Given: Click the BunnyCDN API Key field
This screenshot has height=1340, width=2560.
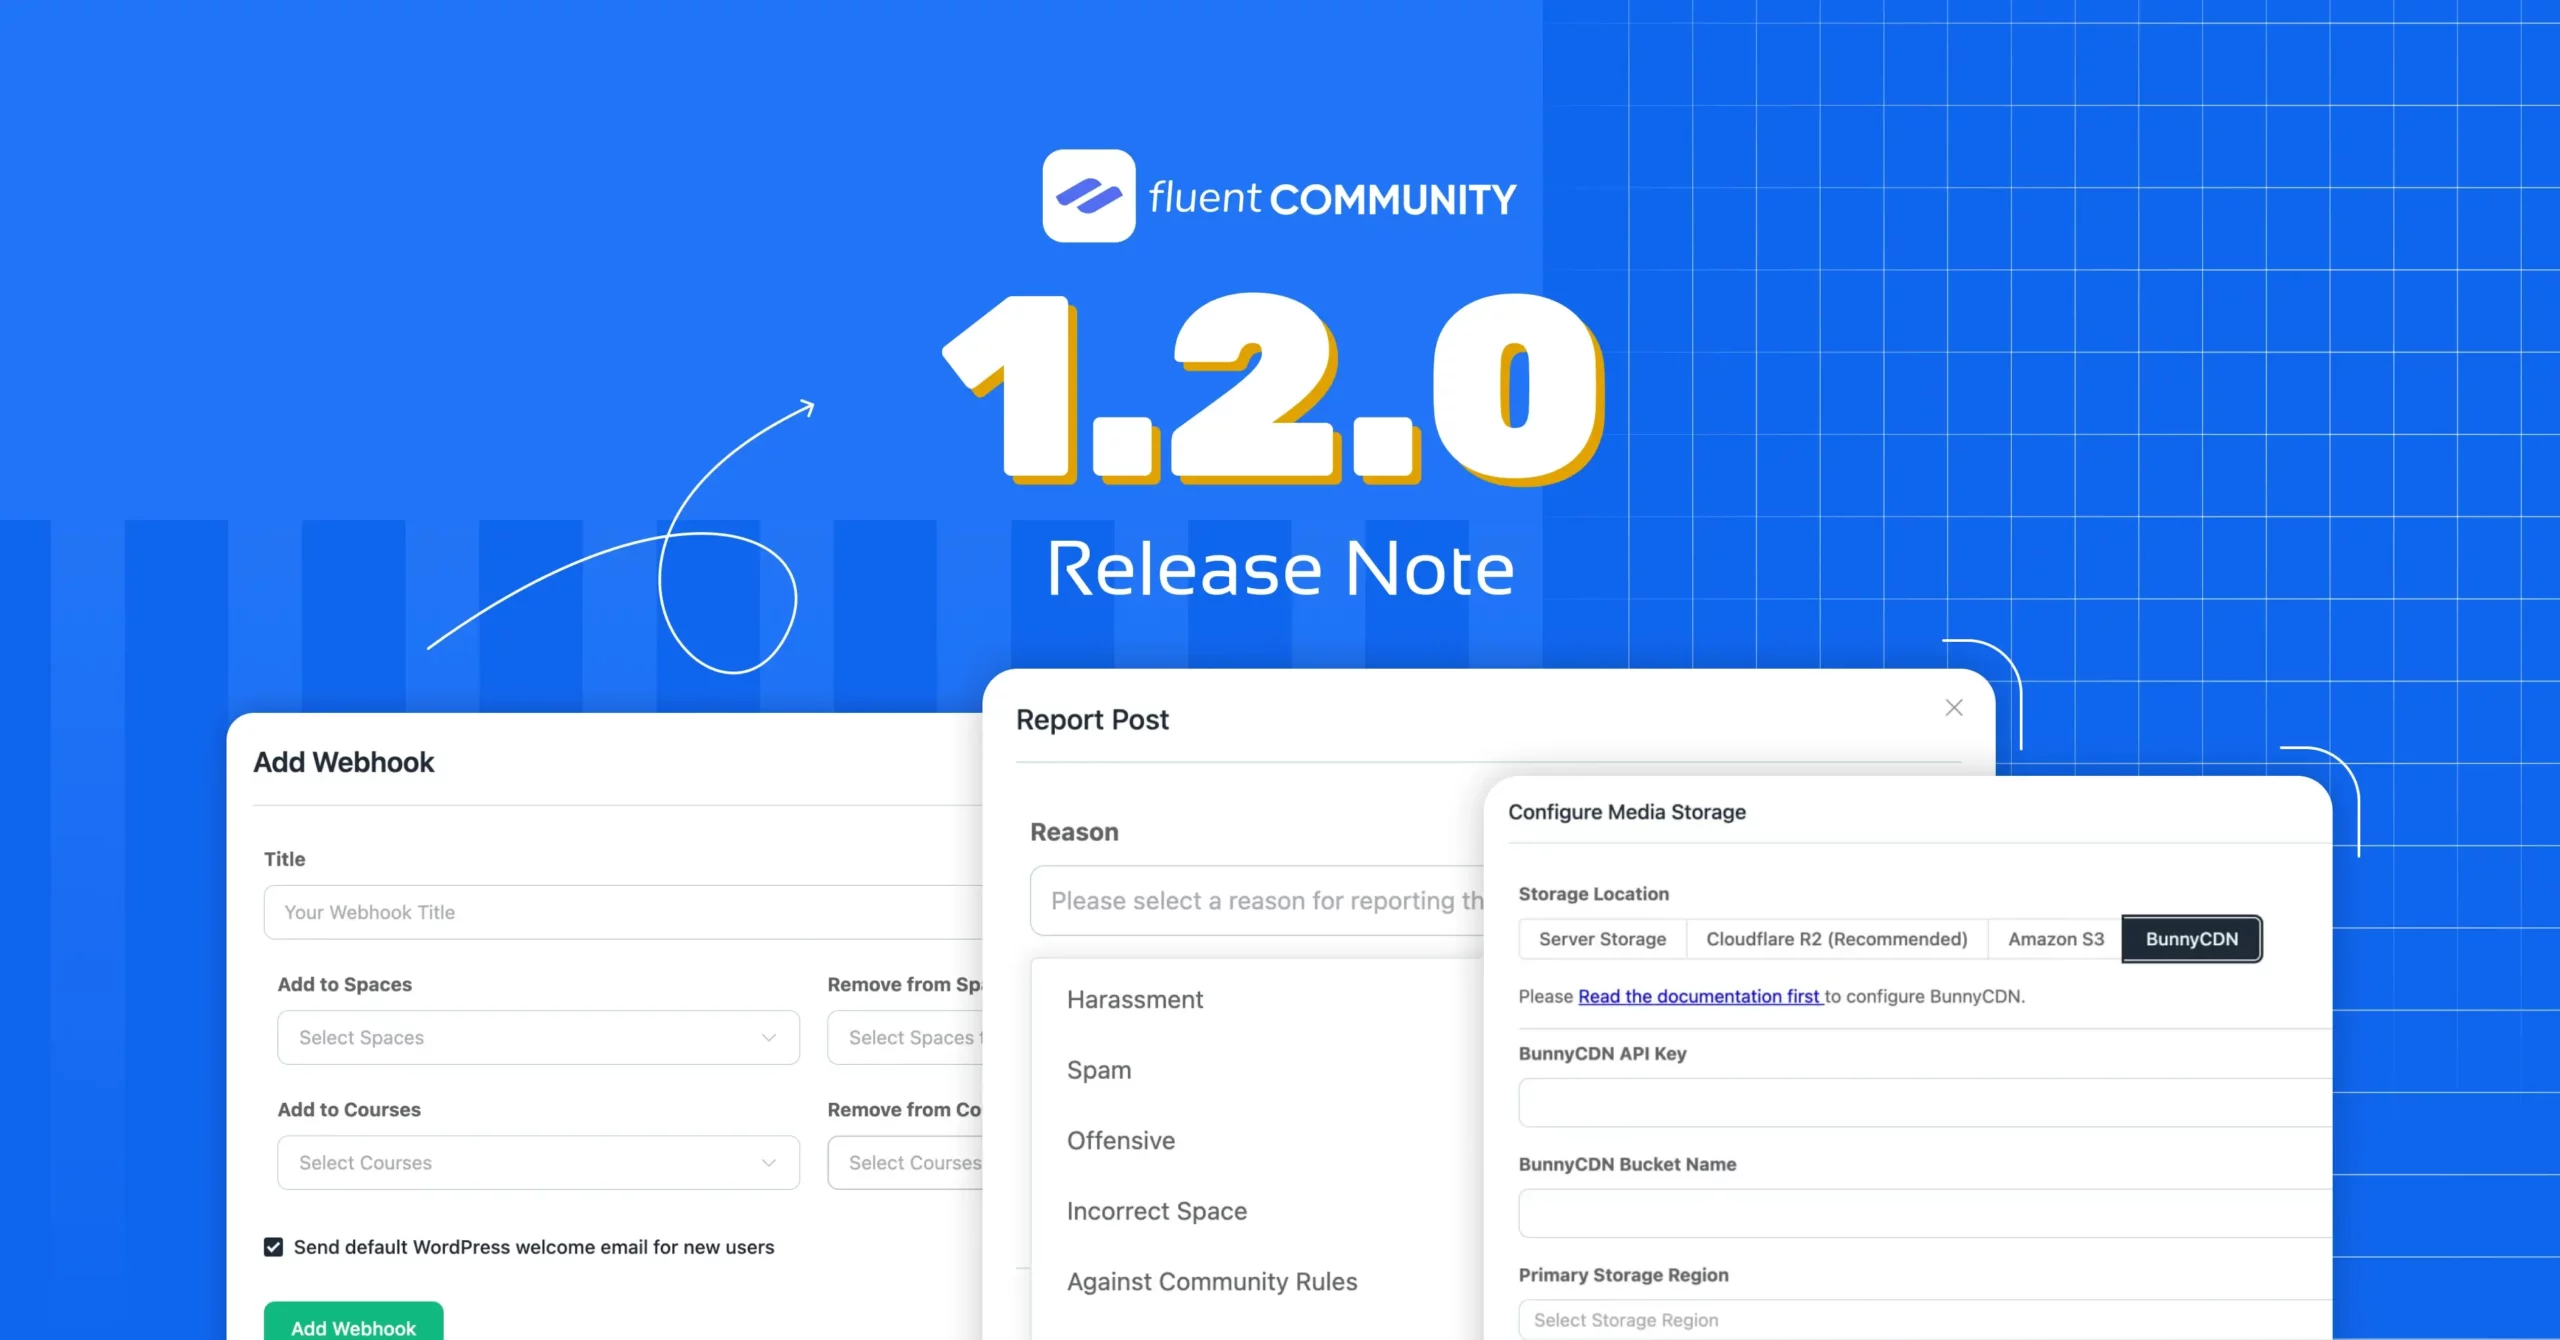Looking at the screenshot, I should (1925, 1103).
